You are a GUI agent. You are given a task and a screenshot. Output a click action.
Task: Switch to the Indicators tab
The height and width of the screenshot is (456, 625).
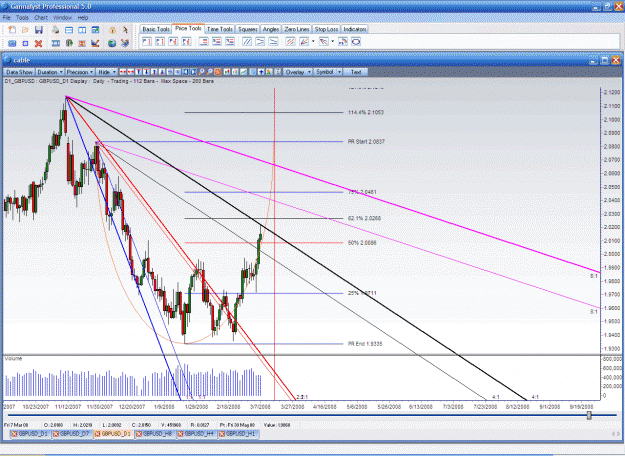(x=354, y=29)
